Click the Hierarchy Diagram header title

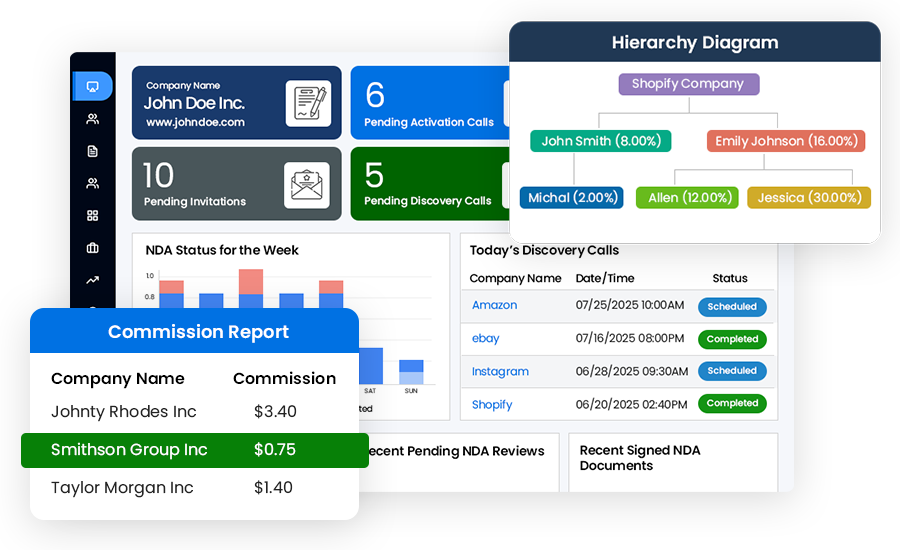click(695, 42)
